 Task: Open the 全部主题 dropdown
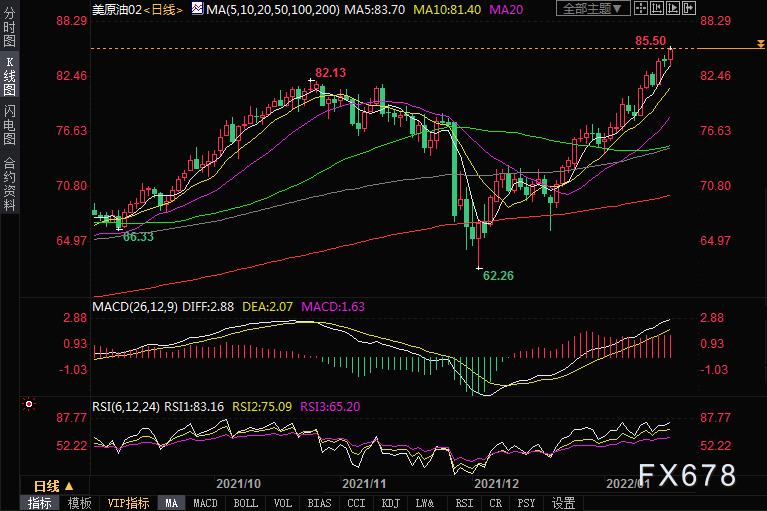pos(593,8)
